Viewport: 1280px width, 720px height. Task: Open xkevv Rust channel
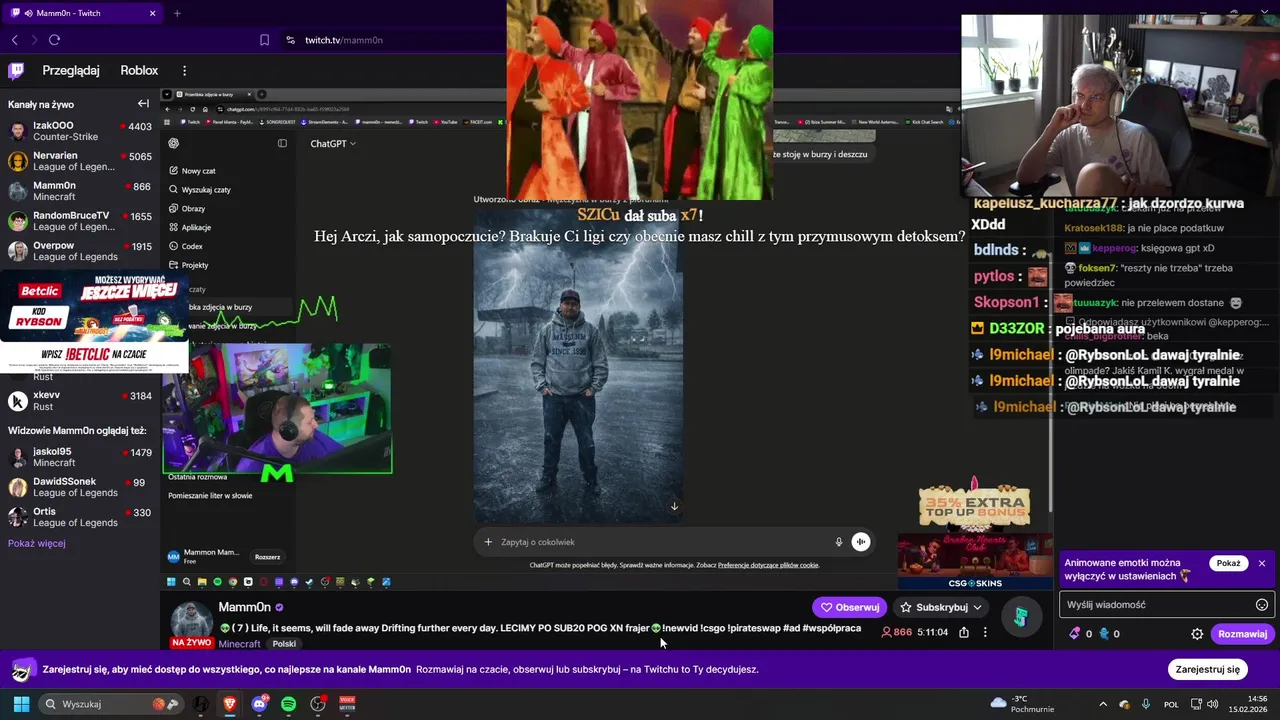pyautogui.click(x=79, y=401)
